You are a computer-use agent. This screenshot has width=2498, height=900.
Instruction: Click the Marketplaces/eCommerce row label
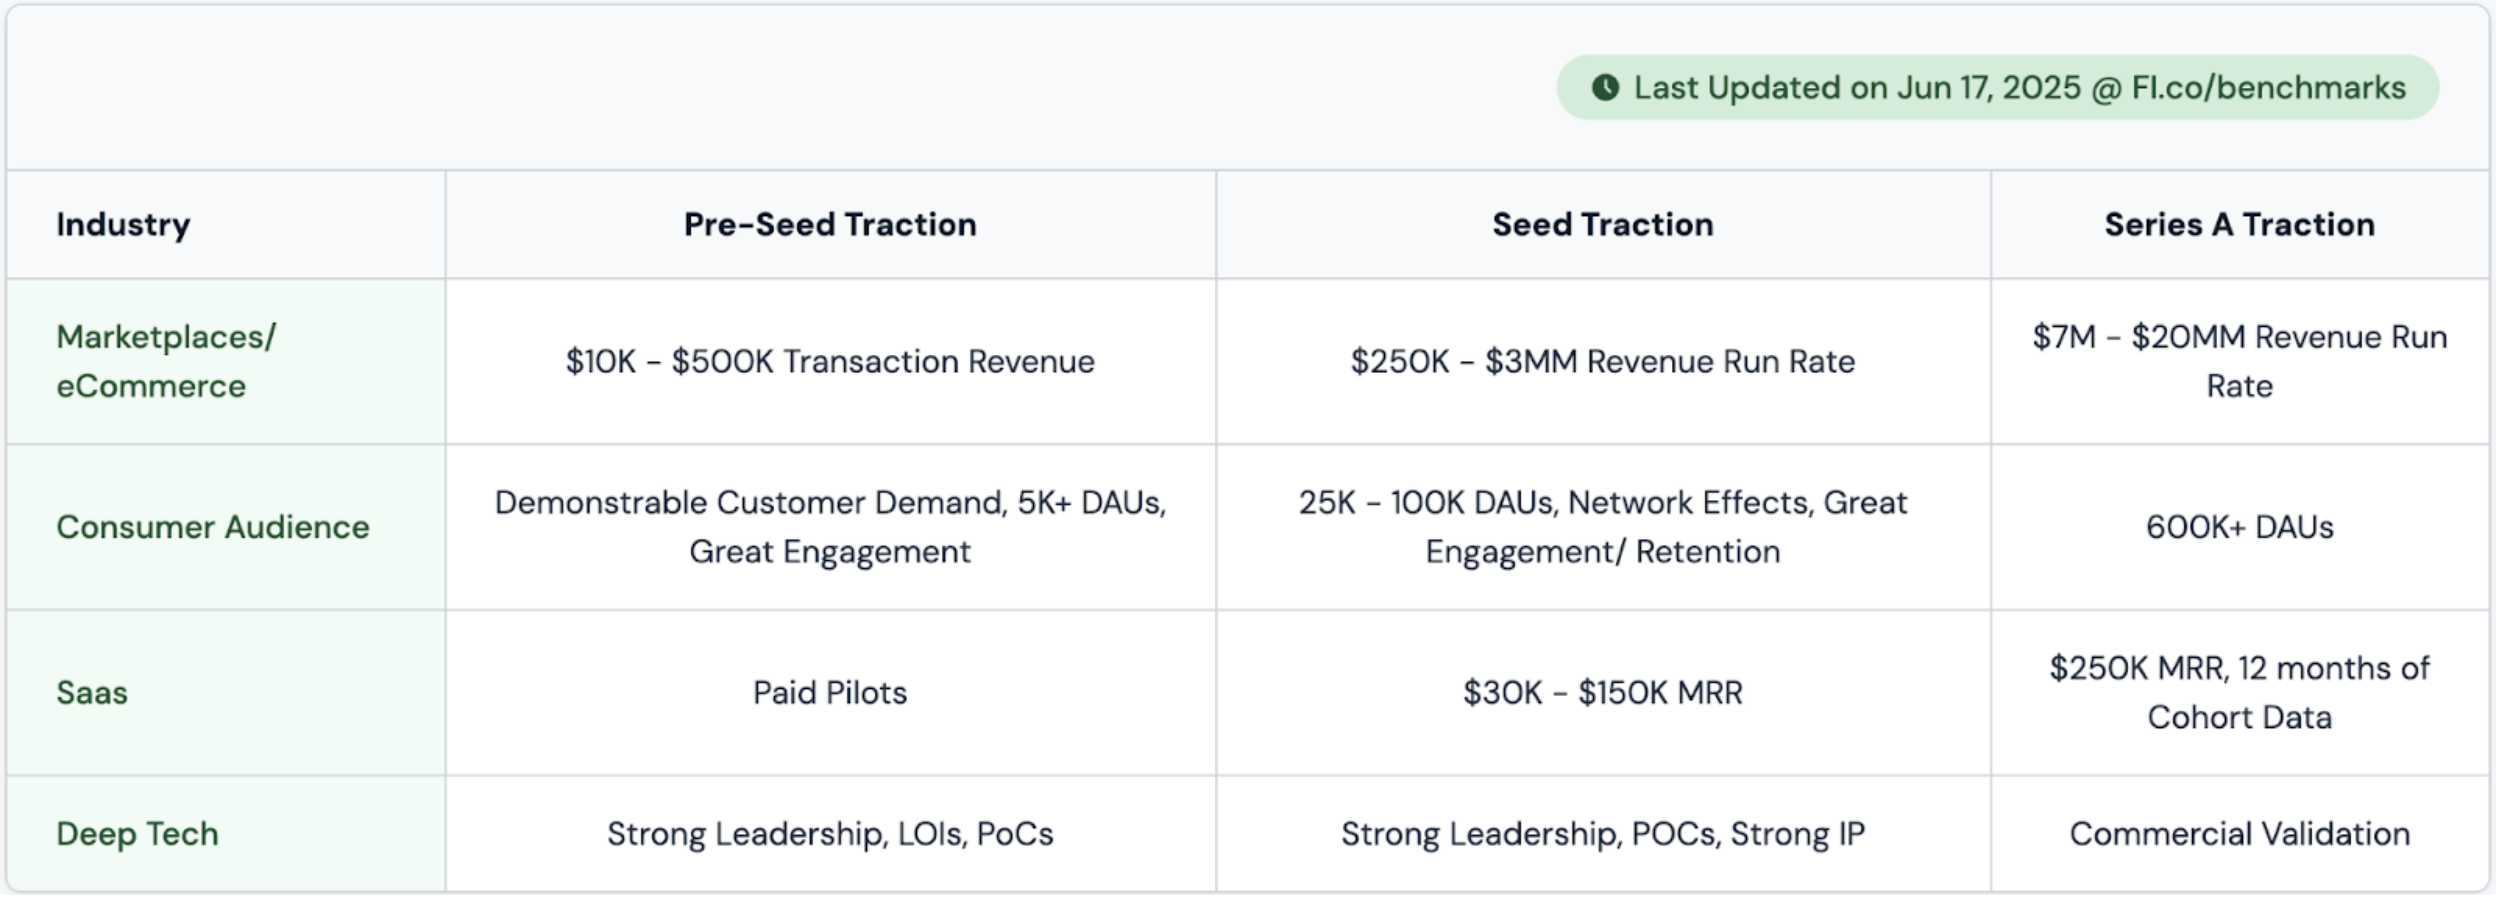tap(166, 361)
